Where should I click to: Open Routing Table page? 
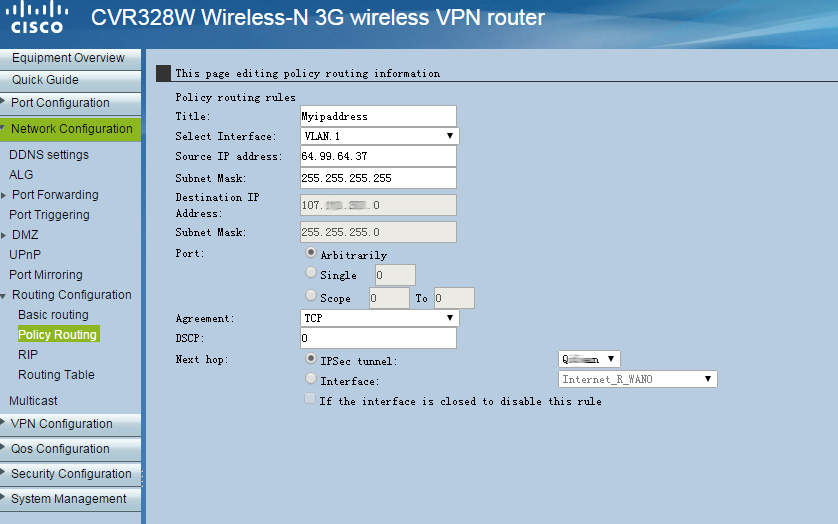56,375
